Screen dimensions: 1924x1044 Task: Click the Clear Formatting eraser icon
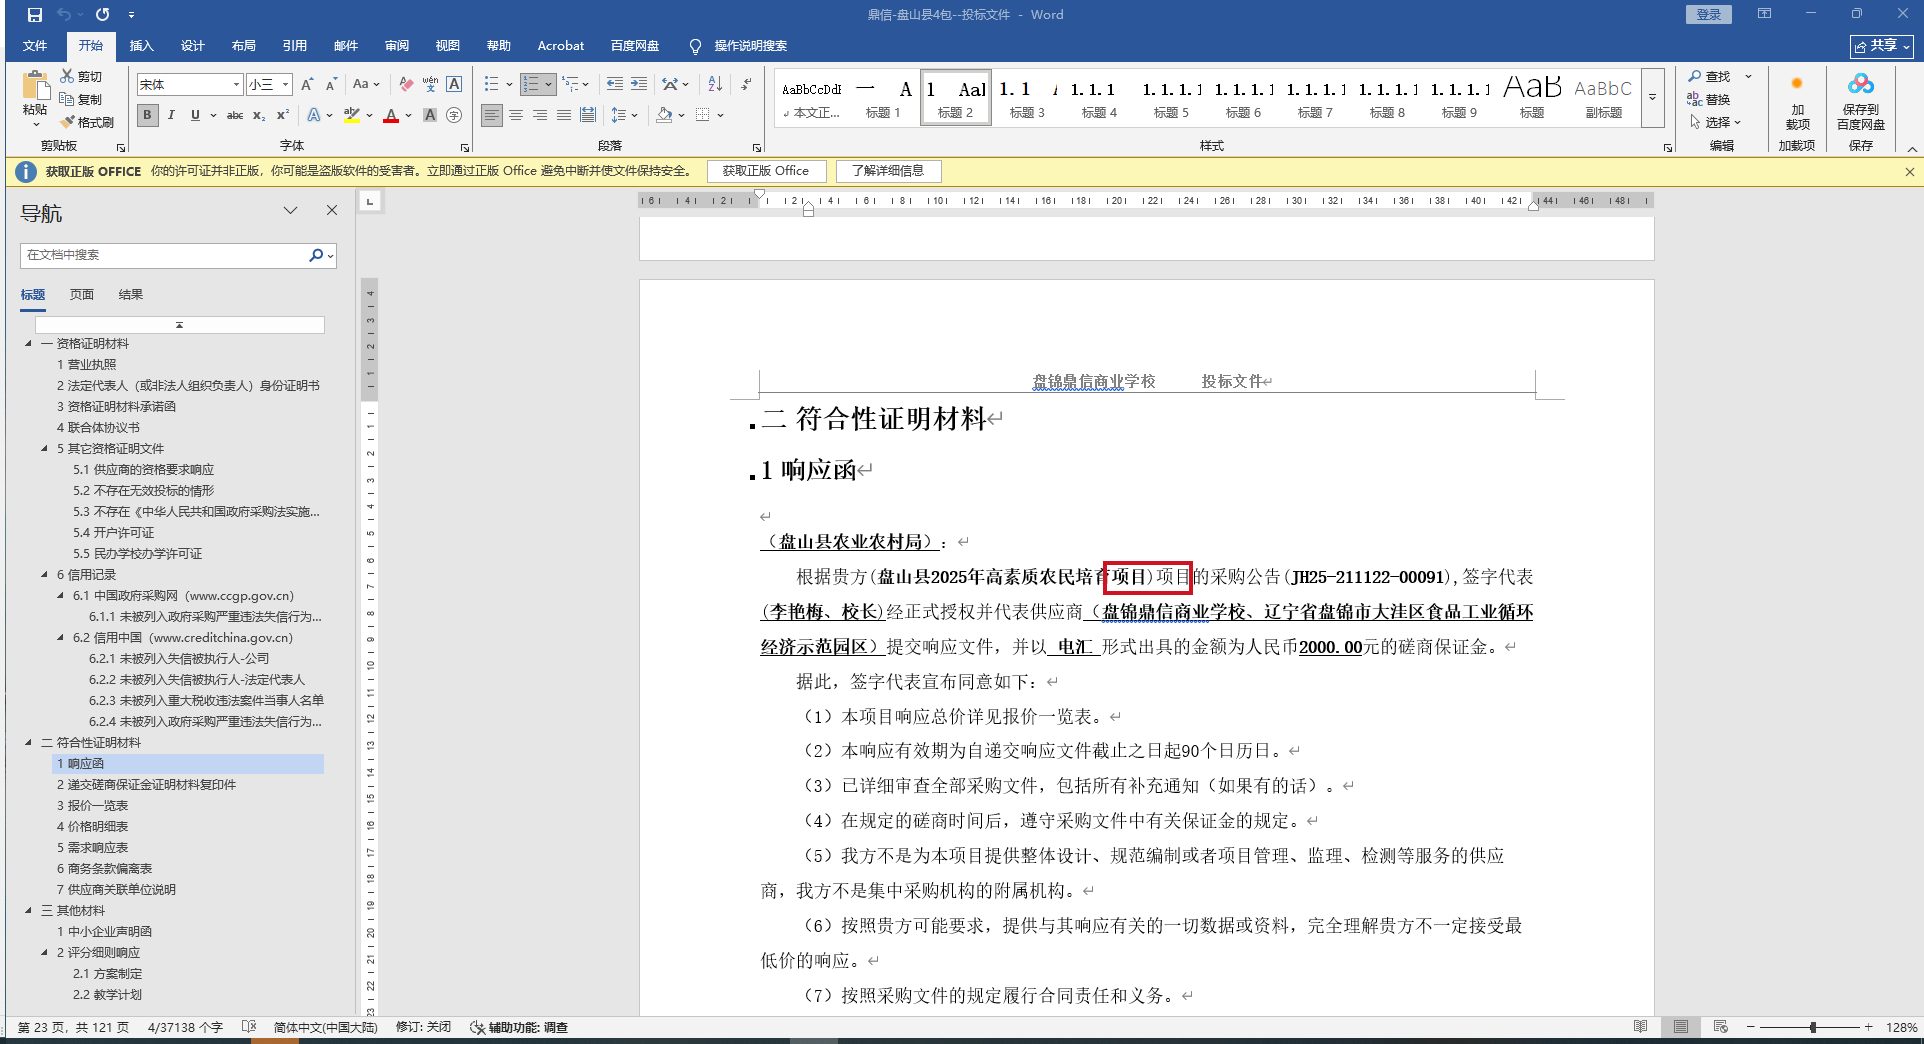[405, 85]
